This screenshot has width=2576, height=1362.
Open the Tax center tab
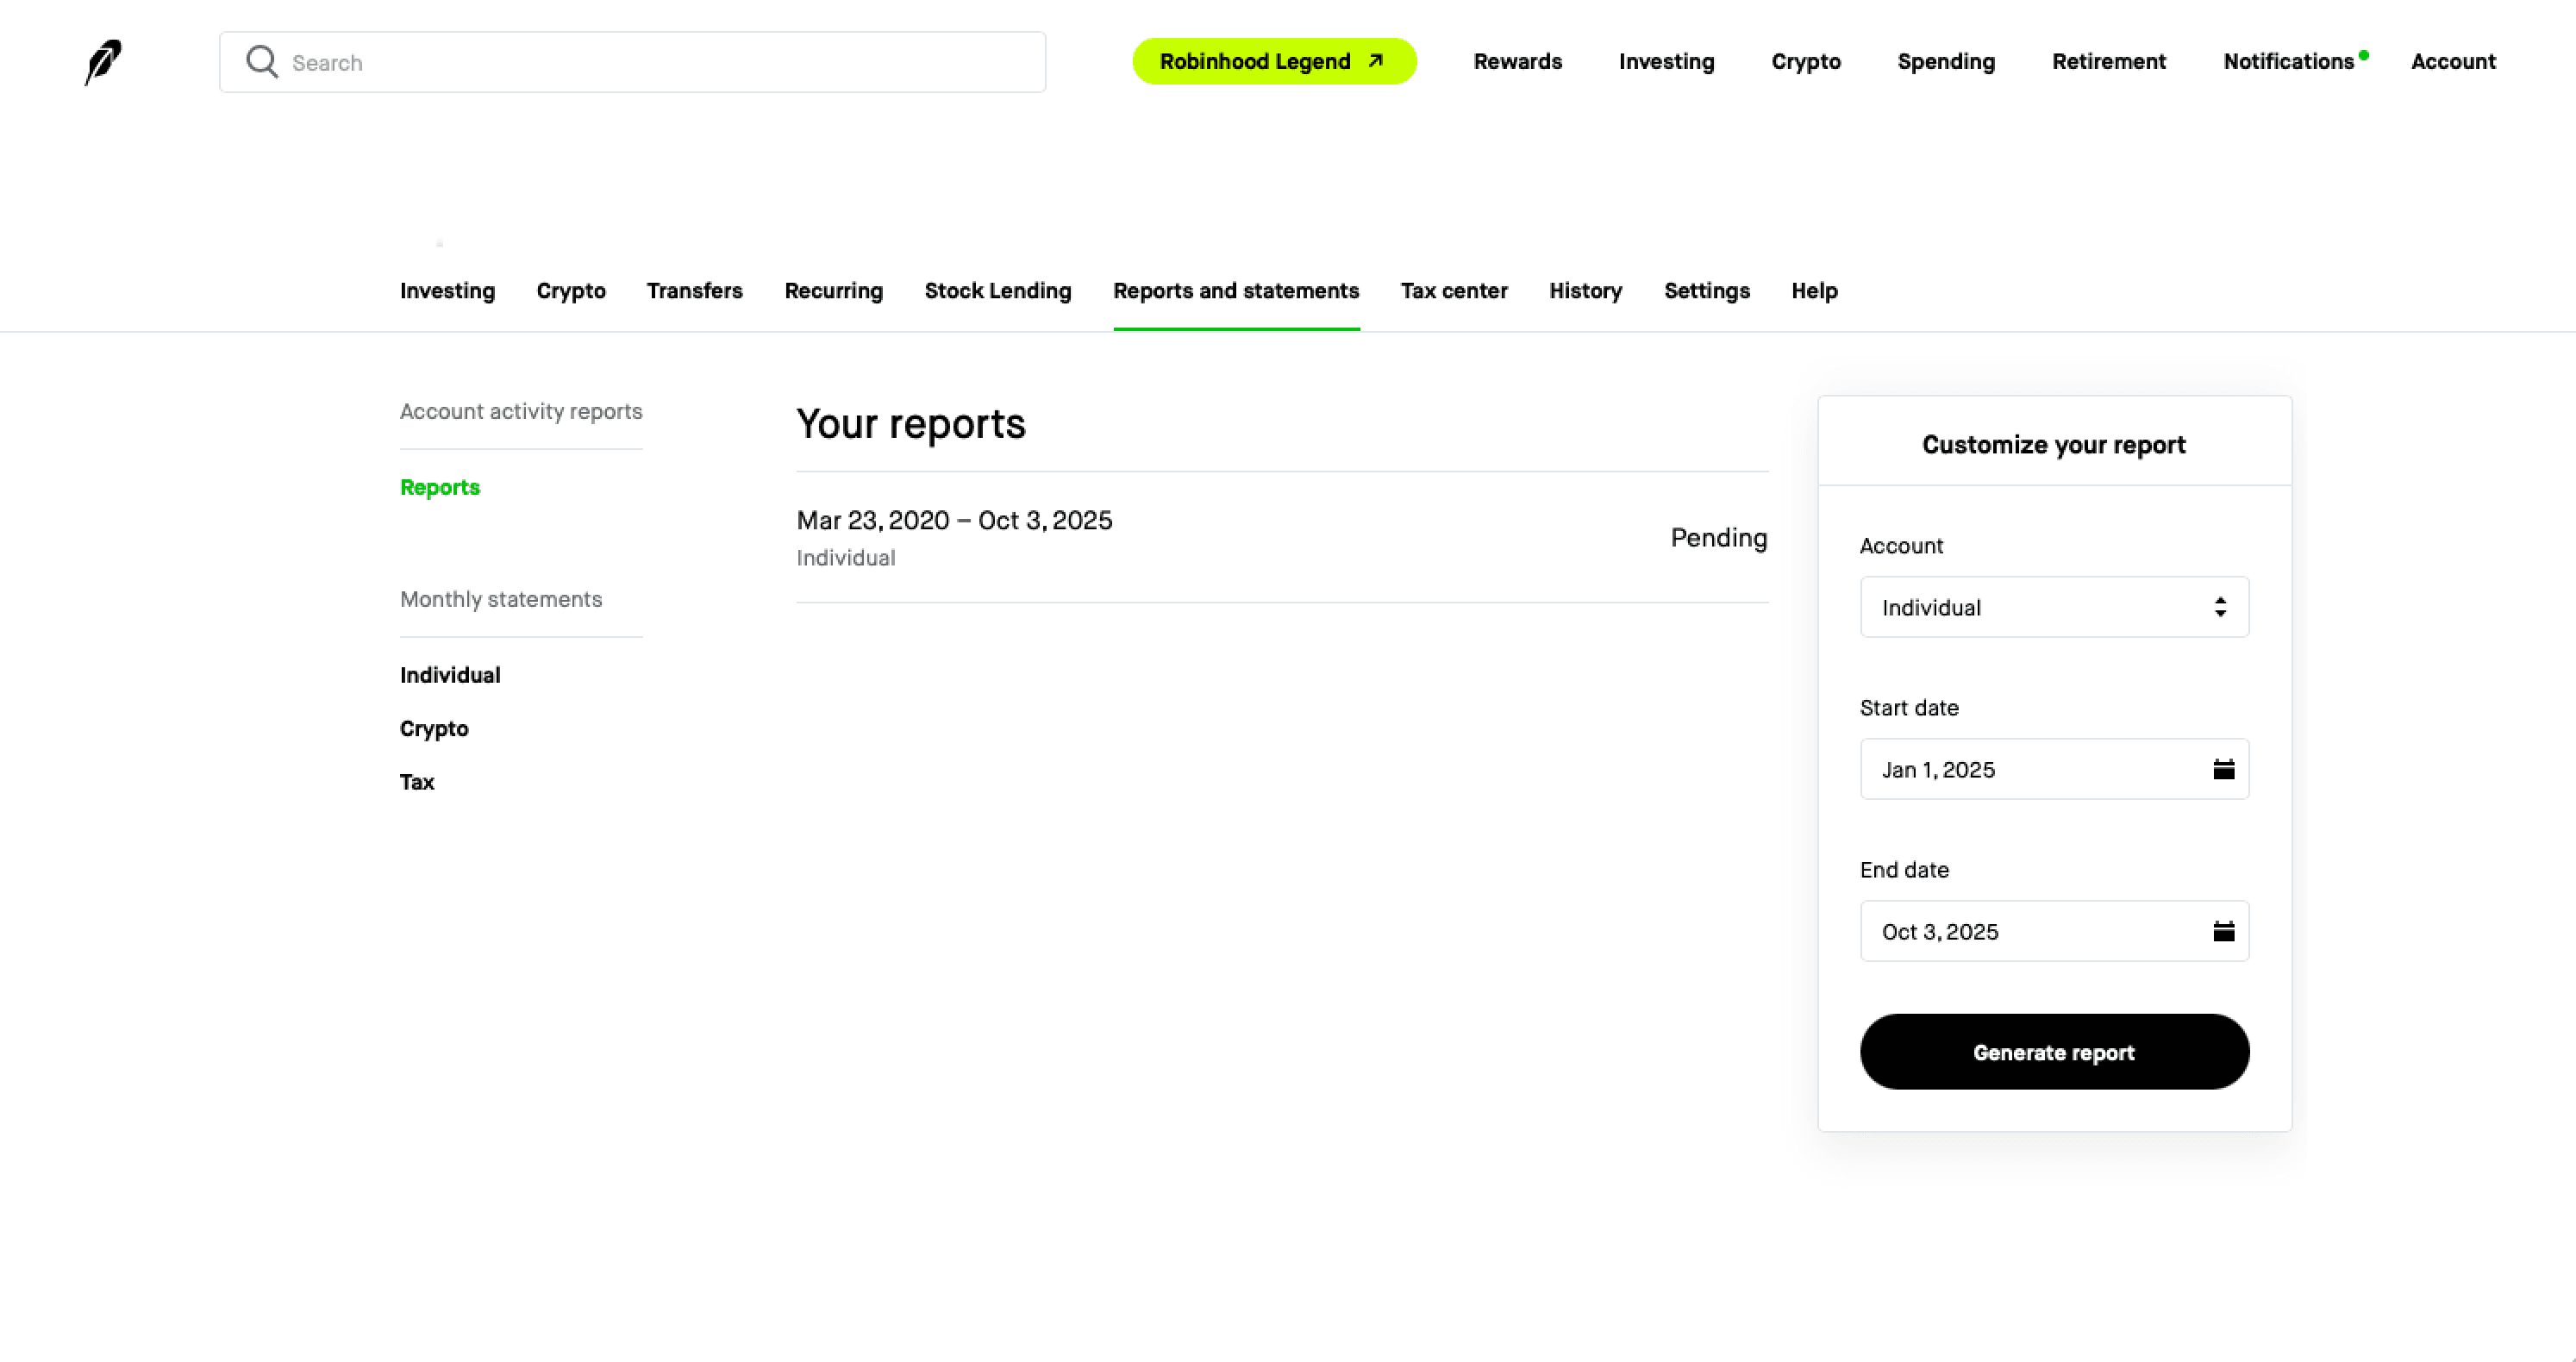click(1453, 291)
